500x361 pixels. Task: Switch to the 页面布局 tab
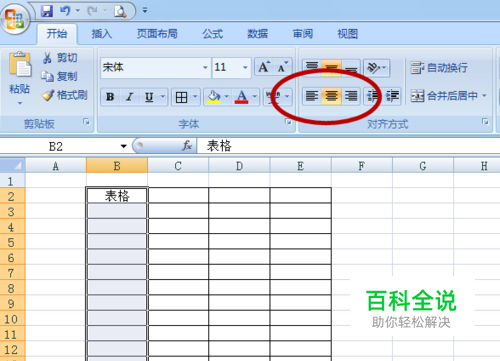[157, 34]
